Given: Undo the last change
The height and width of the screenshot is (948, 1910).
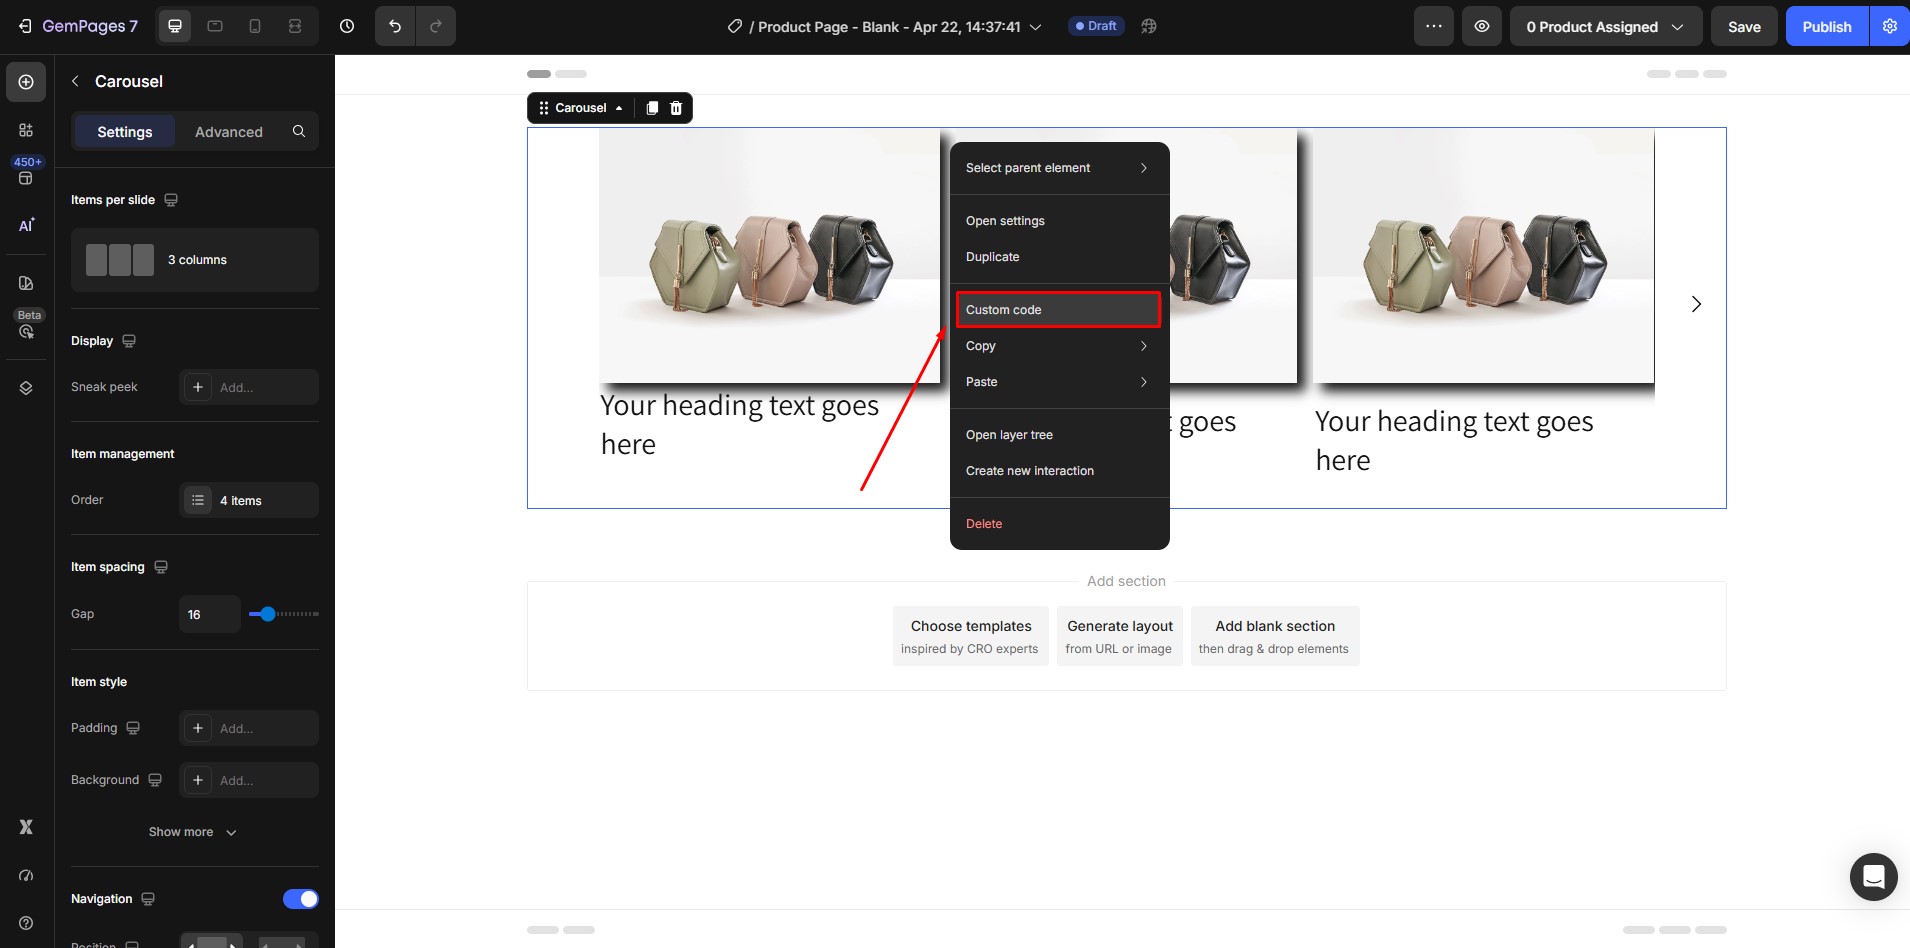Looking at the screenshot, I should 394,26.
